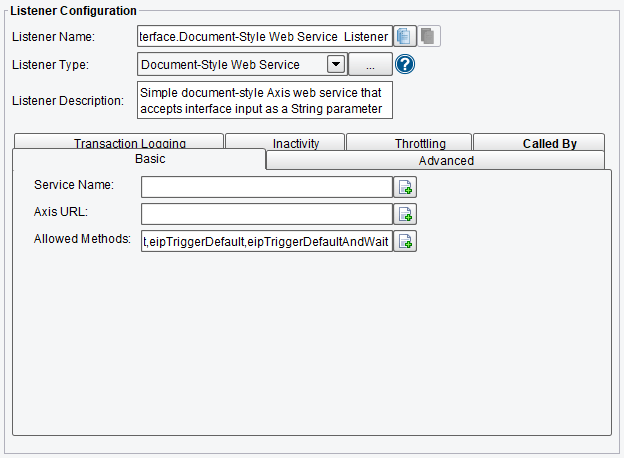
Task: Click the "Listener Description:" label
Action: (x=68, y=101)
